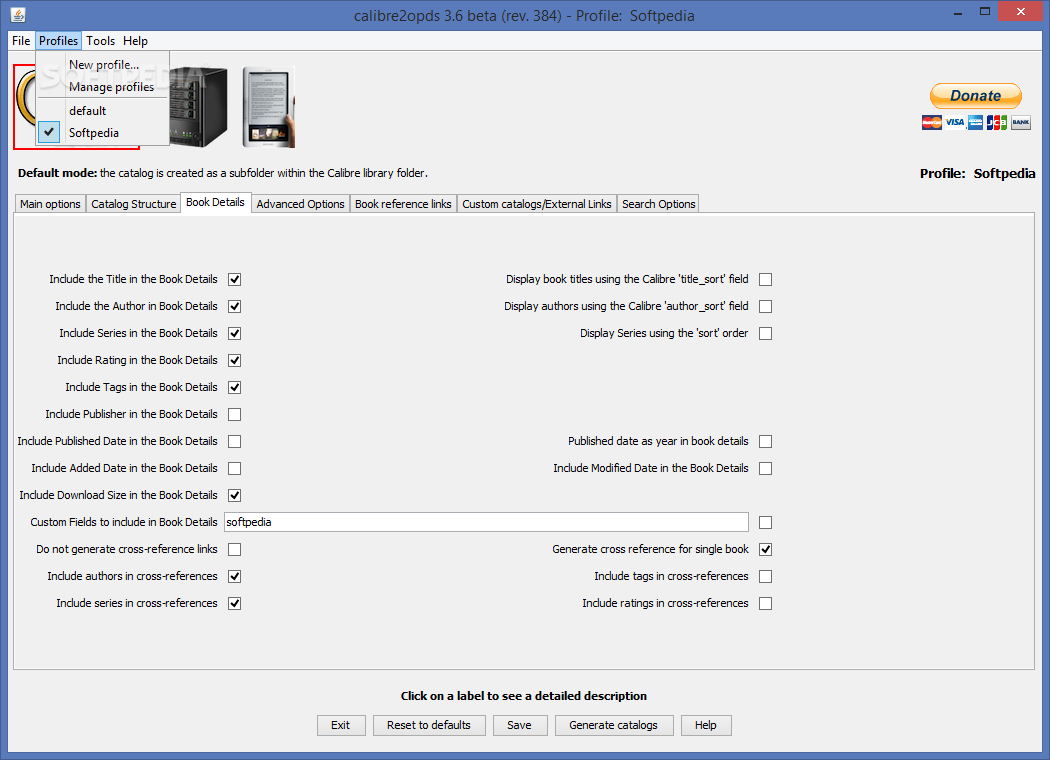The height and width of the screenshot is (760, 1050).
Task: Maximize the calibre2opds window
Action: (984, 11)
